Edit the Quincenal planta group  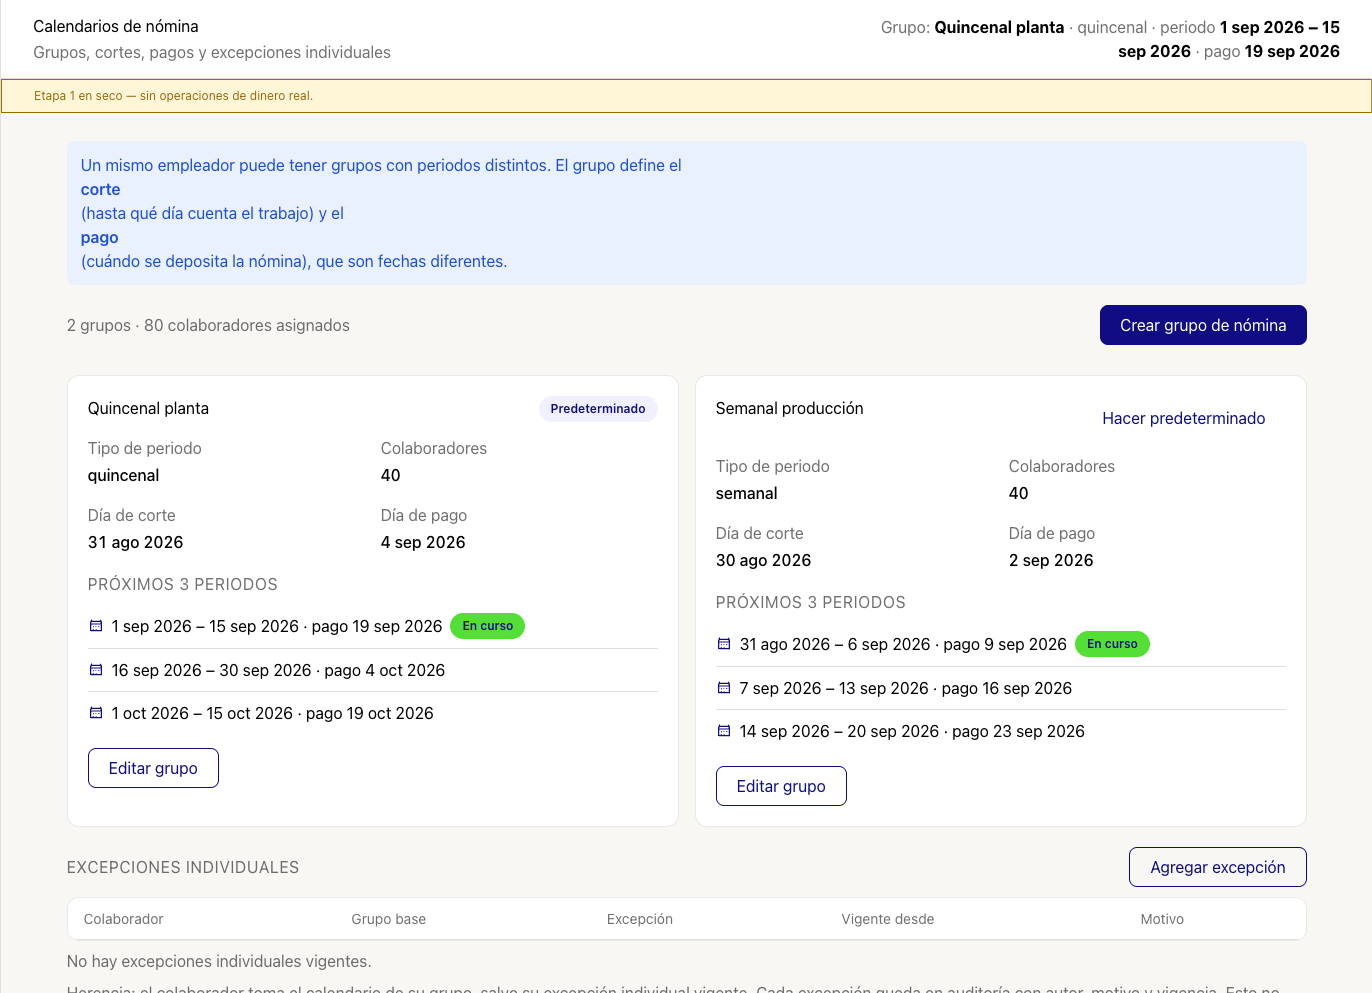(153, 768)
